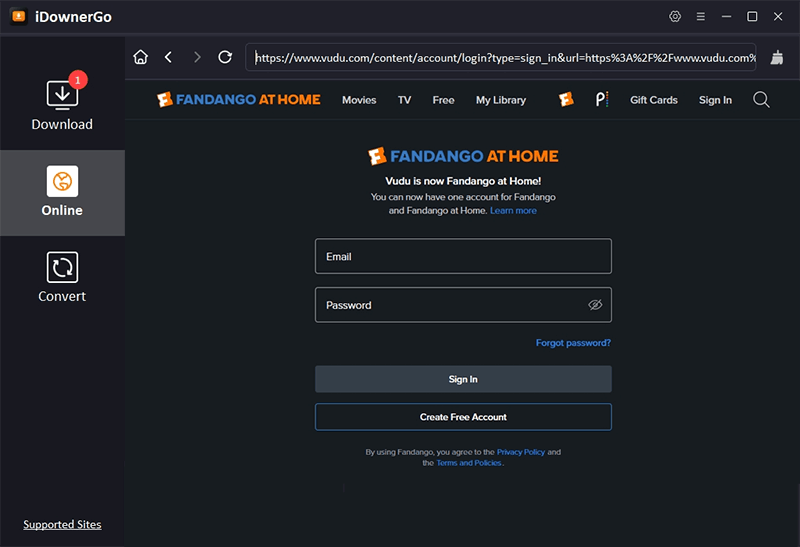
Task: Open the Download tab in the sidebar
Action: point(62,102)
